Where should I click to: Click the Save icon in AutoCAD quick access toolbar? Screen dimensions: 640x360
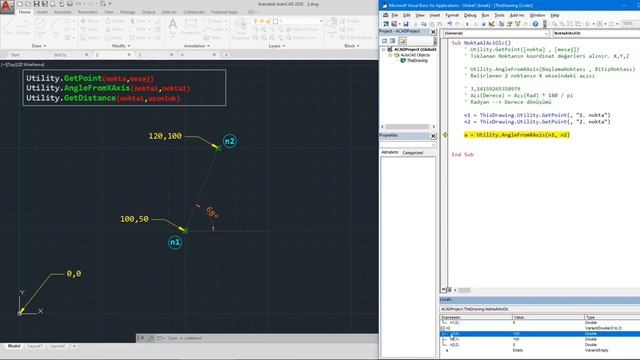click(x=36, y=4)
